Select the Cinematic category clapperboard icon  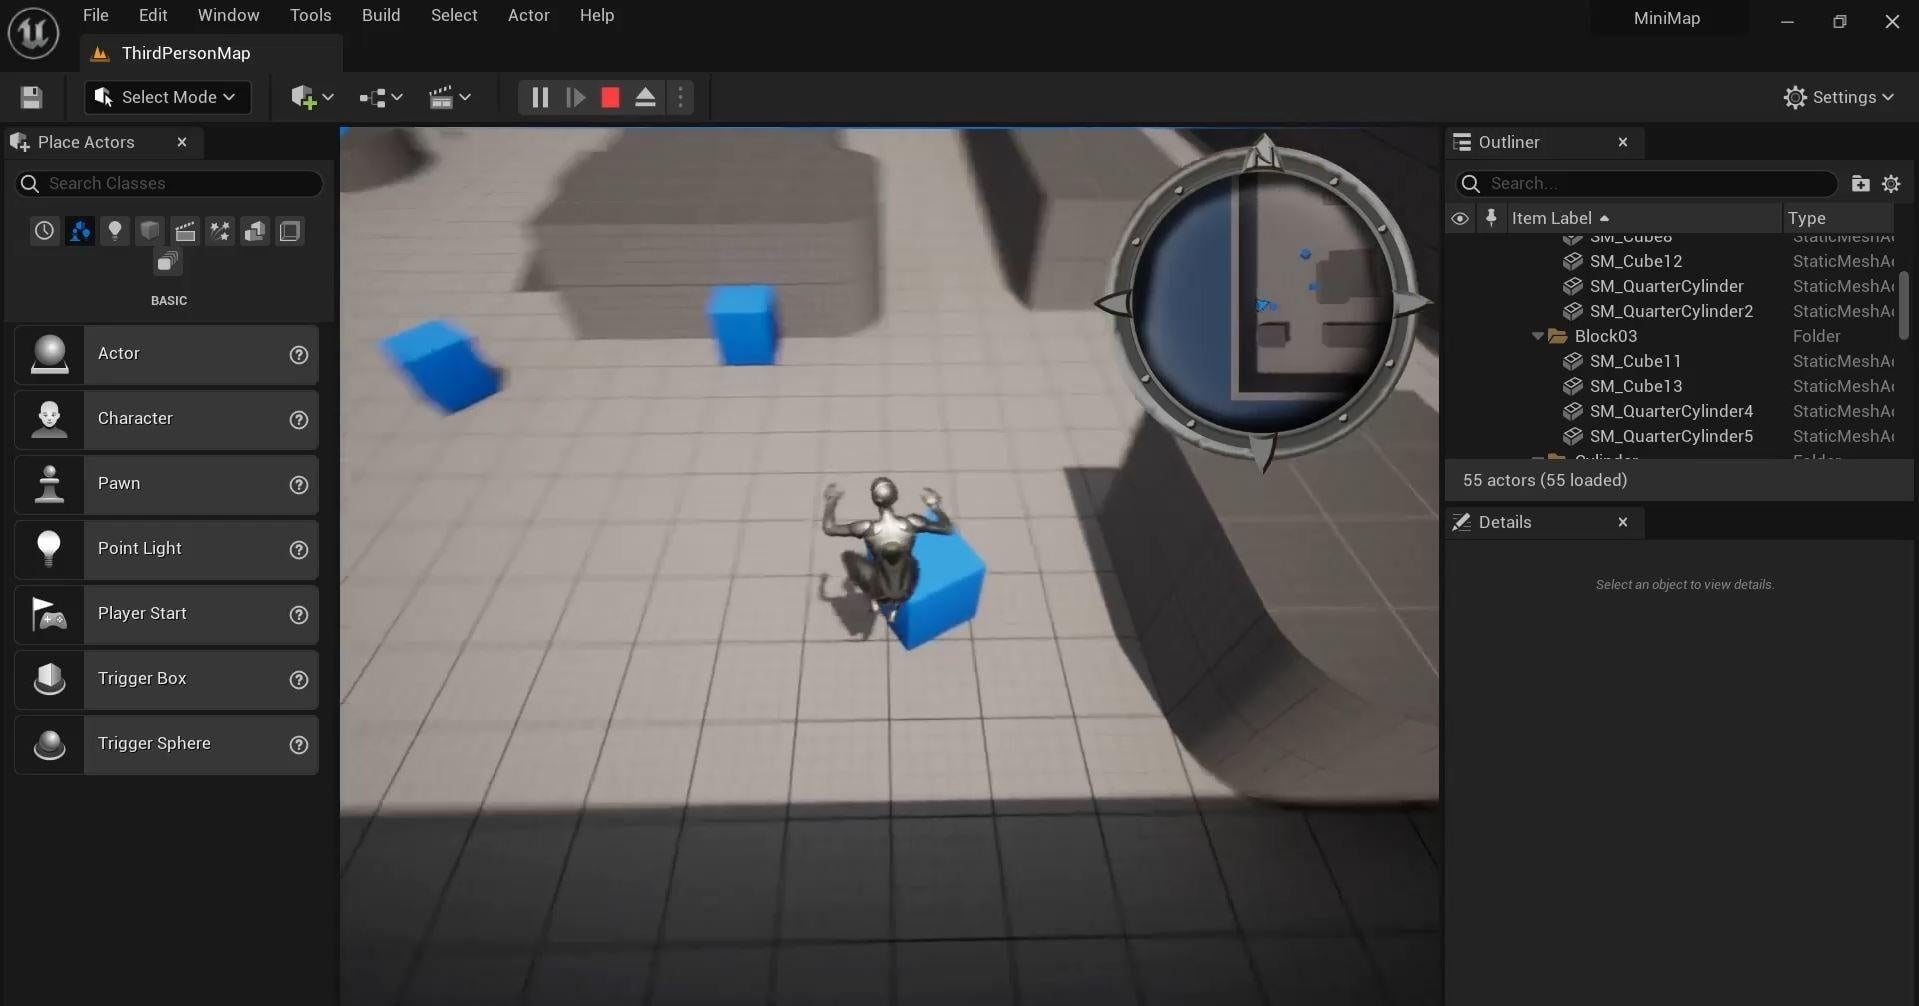[x=185, y=231]
